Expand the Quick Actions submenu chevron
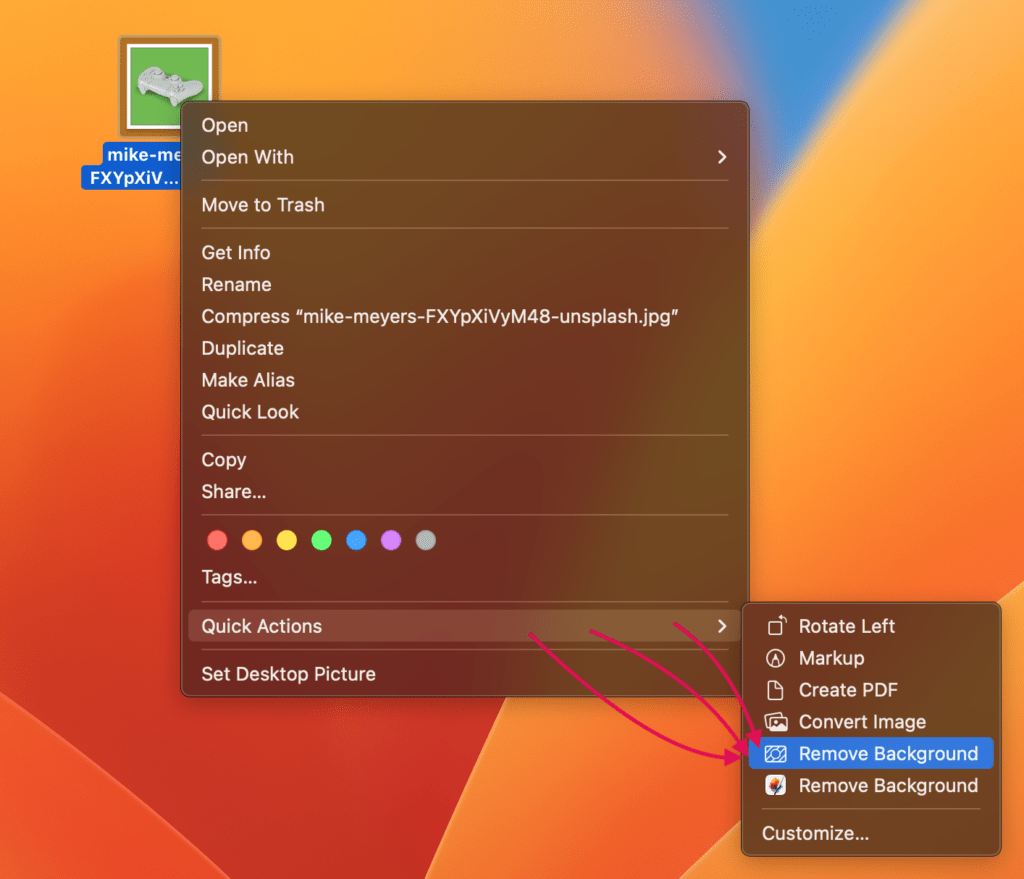 (722, 626)
